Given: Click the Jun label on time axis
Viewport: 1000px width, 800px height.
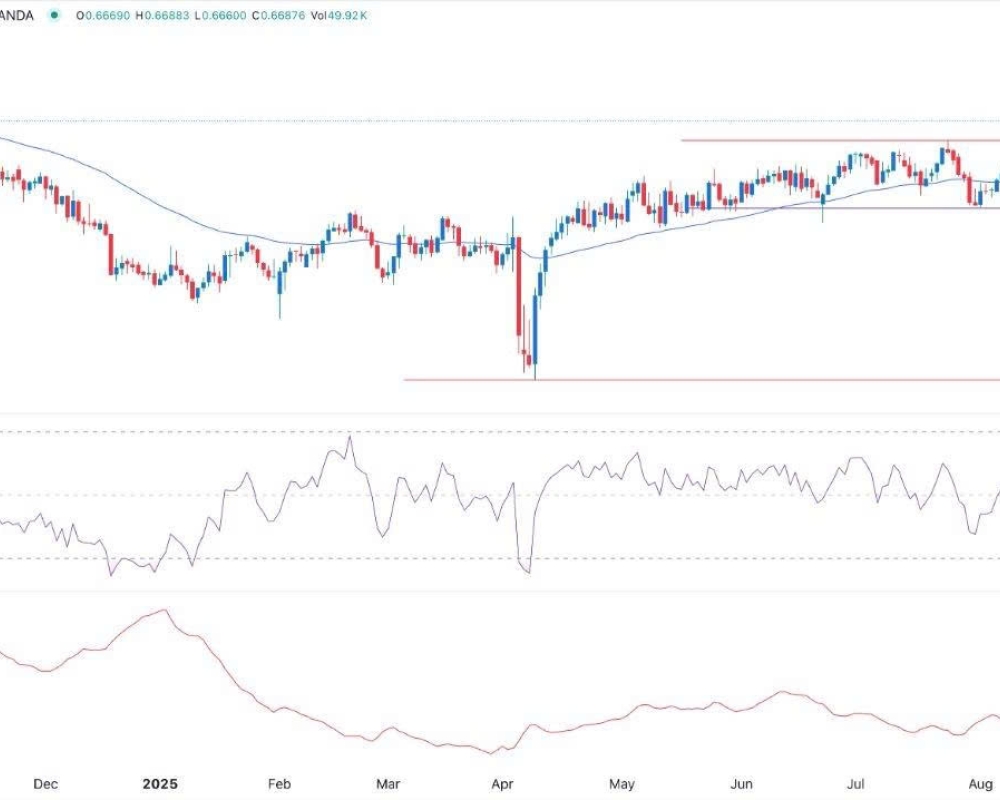Looking at the screenshot, I should point(741,784).
